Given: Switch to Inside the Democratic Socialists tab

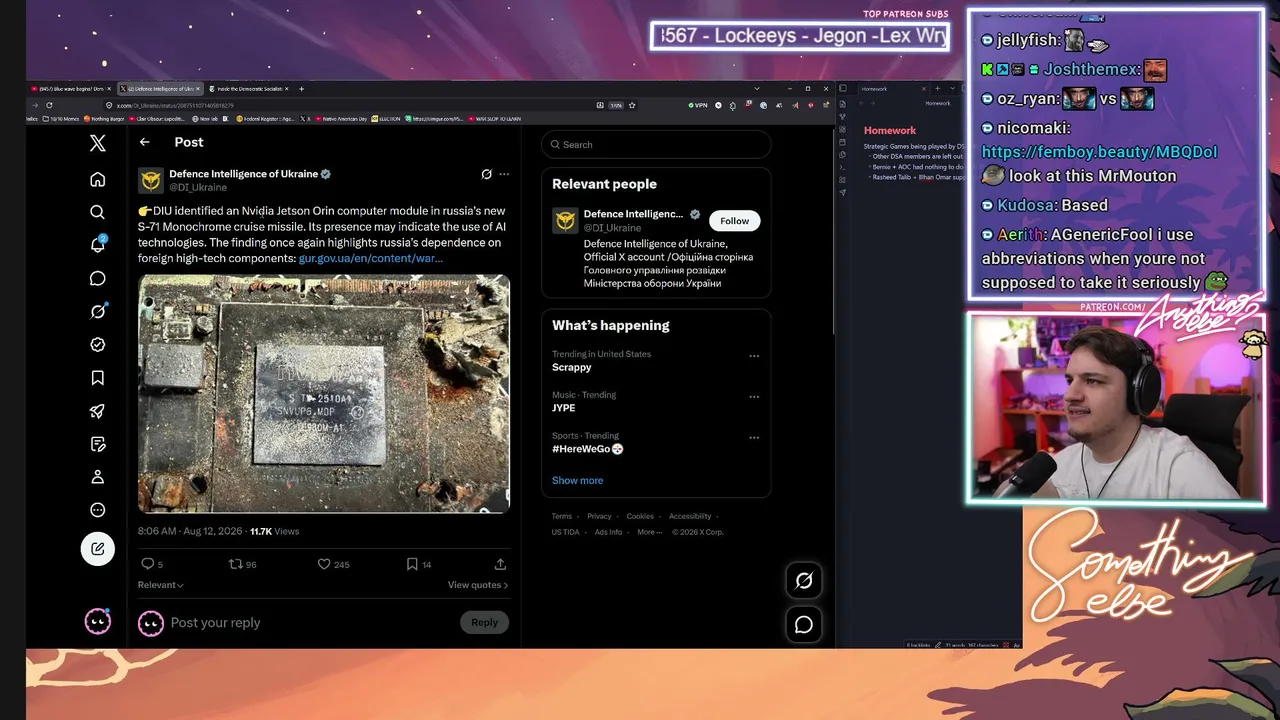Looking at the screenshot, I should tap(247, 89).
